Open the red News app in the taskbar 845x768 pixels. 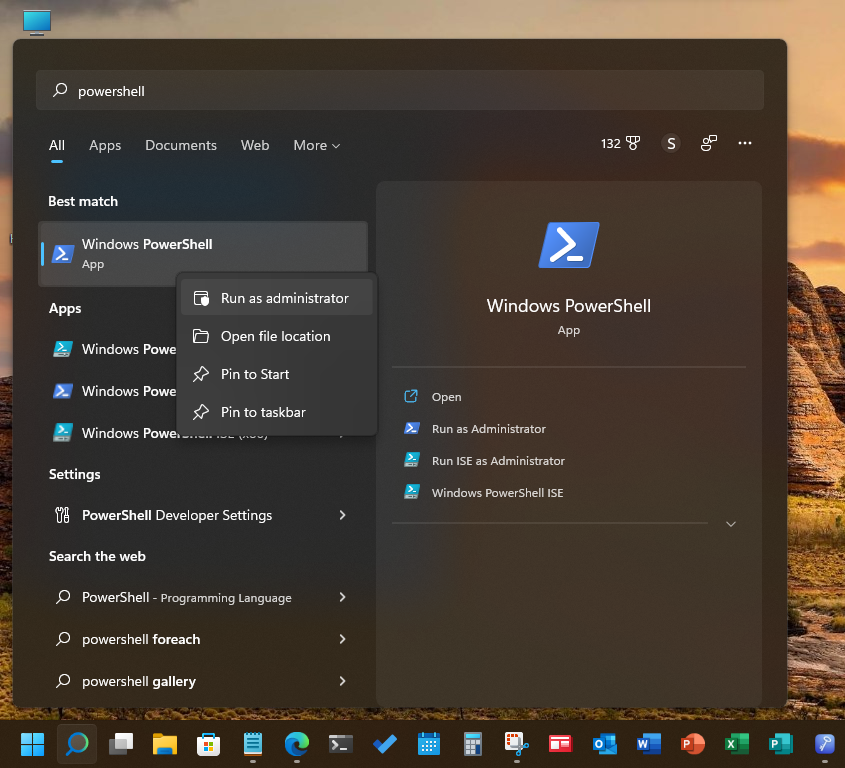point(560,744)
